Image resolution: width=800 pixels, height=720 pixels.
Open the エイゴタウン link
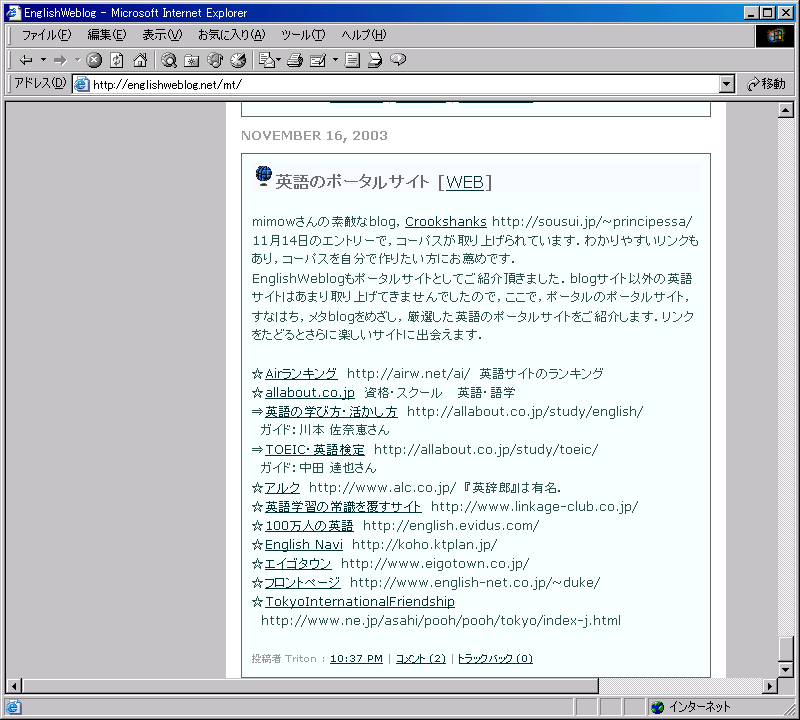coord(298,564)
